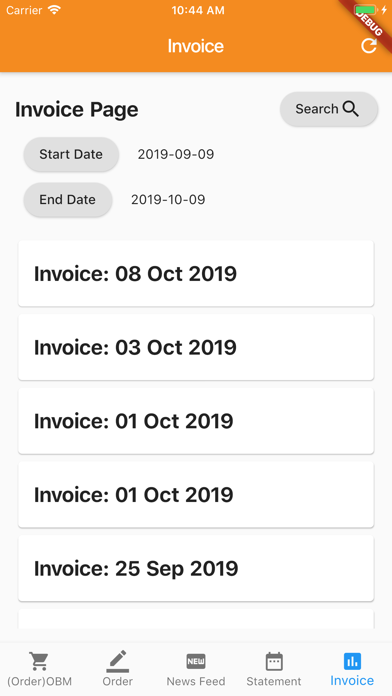Select the Invoice chart icon
Screen dimensions: 392x696
[x=352, y=661]
